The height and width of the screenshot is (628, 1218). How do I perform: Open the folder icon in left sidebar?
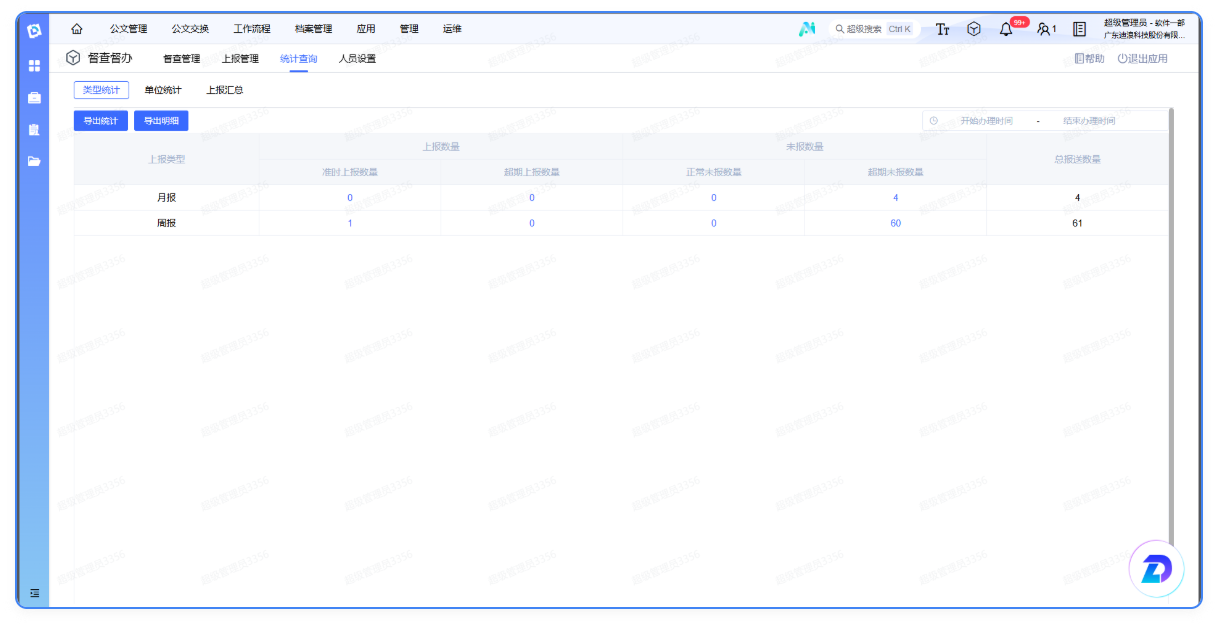[34, 161]
